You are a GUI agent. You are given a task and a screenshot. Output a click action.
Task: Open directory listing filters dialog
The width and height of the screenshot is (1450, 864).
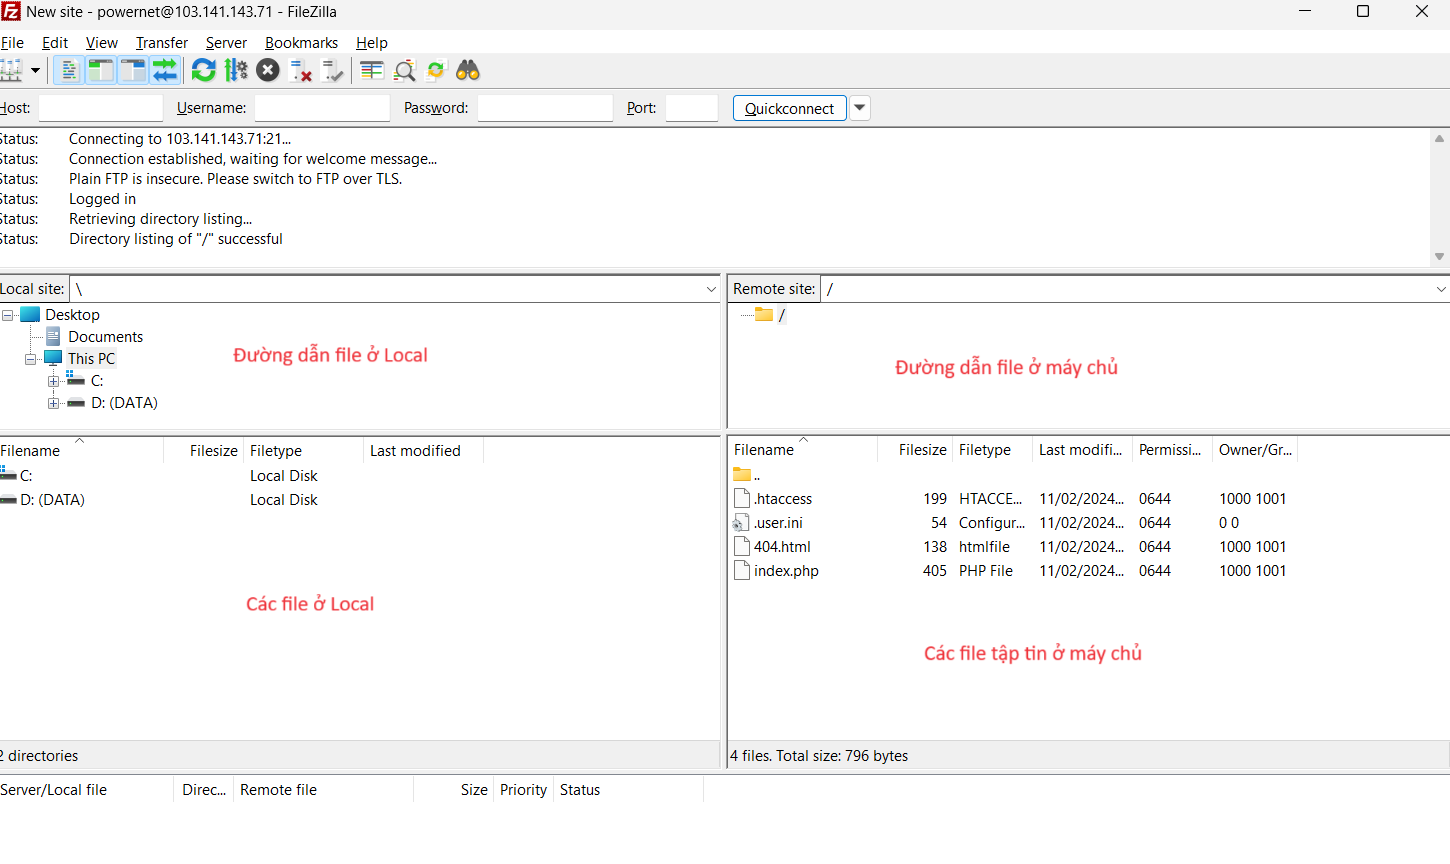tap(372, 70)
